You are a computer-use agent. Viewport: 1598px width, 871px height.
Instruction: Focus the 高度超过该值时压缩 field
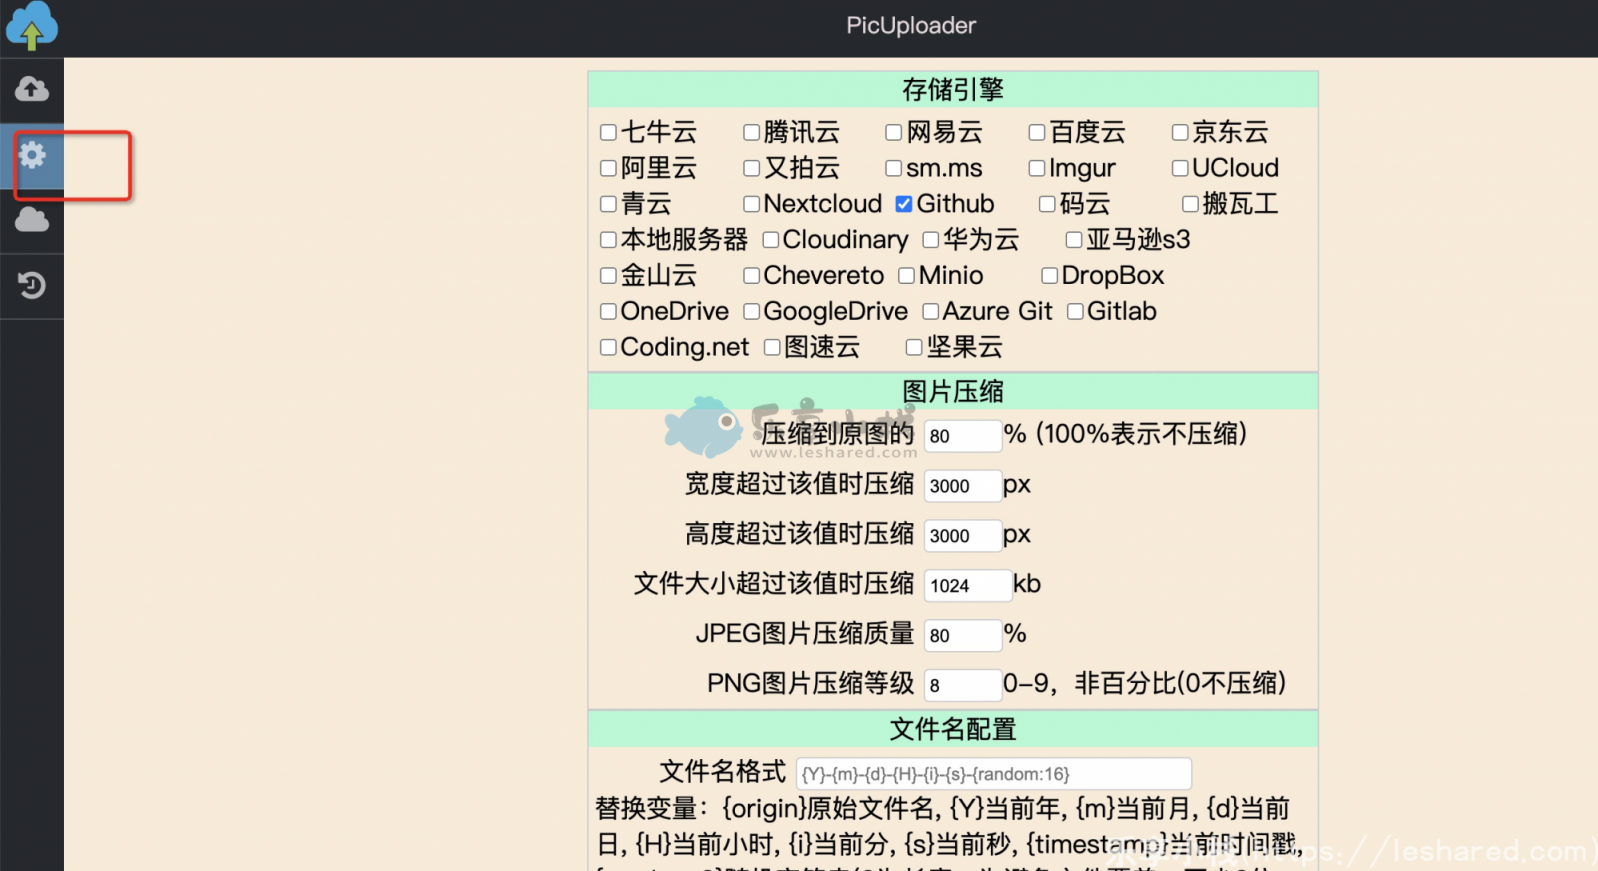962,536
